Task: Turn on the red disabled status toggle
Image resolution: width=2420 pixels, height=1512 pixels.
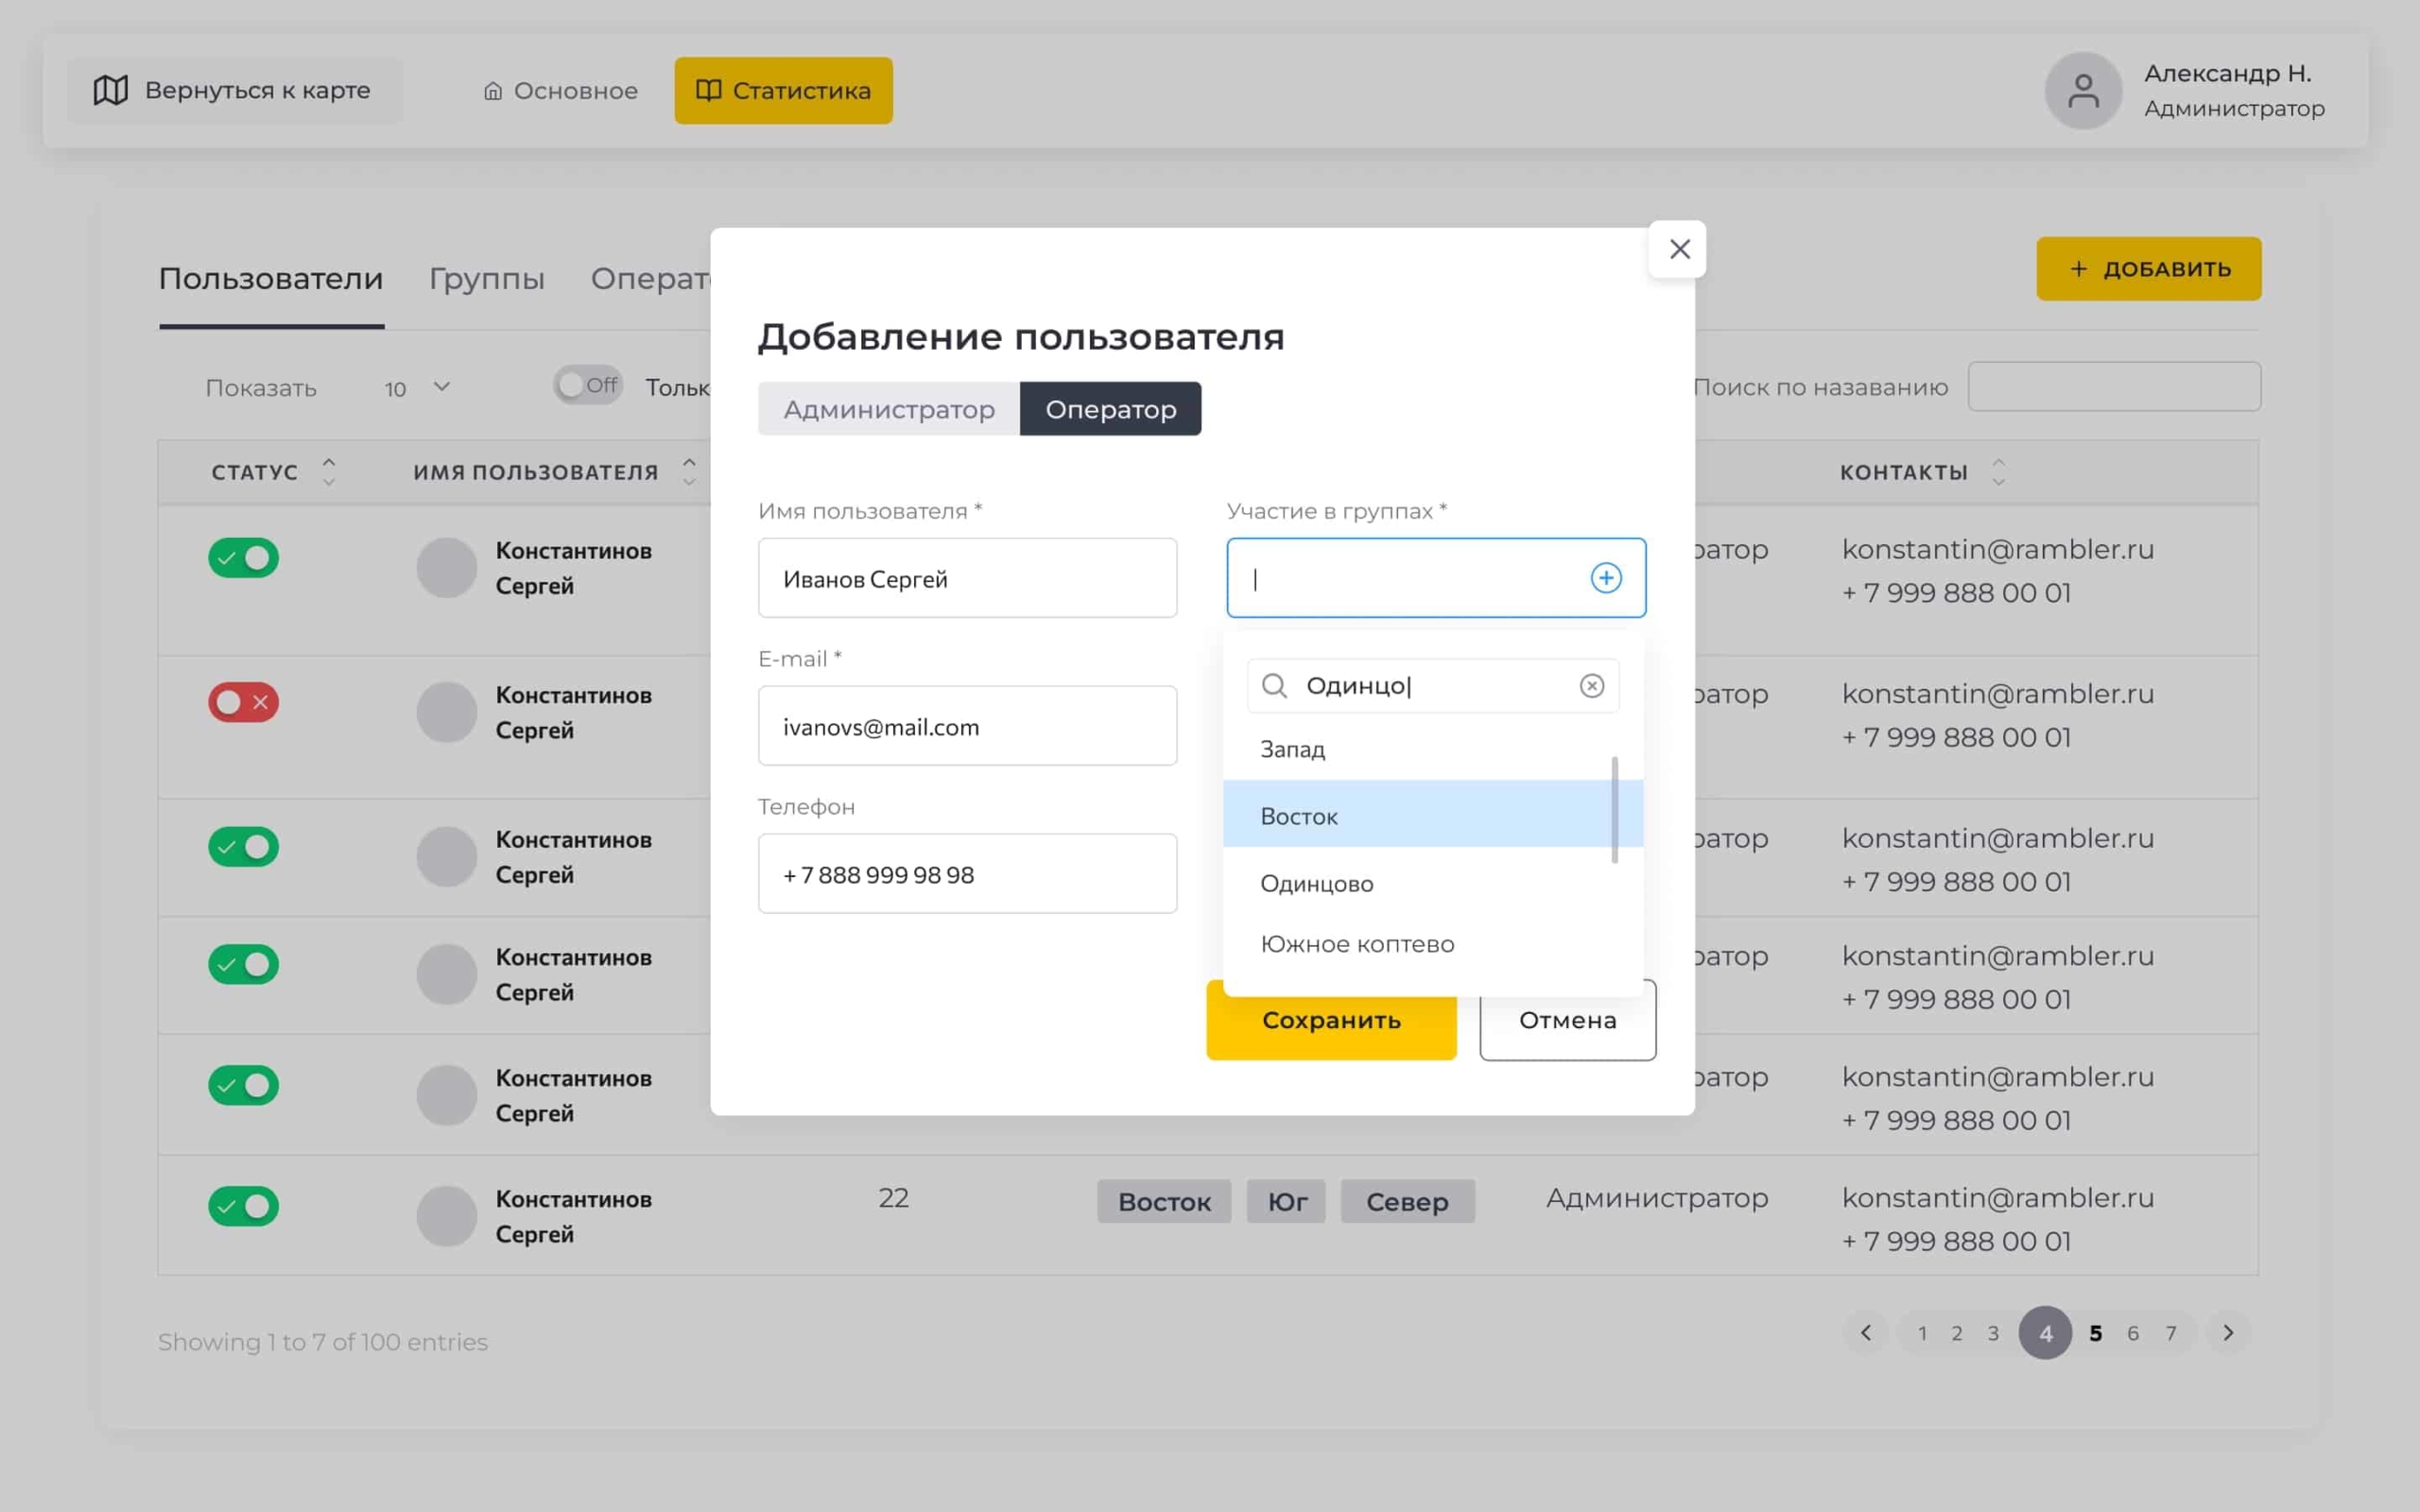Action: coord(243,702)
